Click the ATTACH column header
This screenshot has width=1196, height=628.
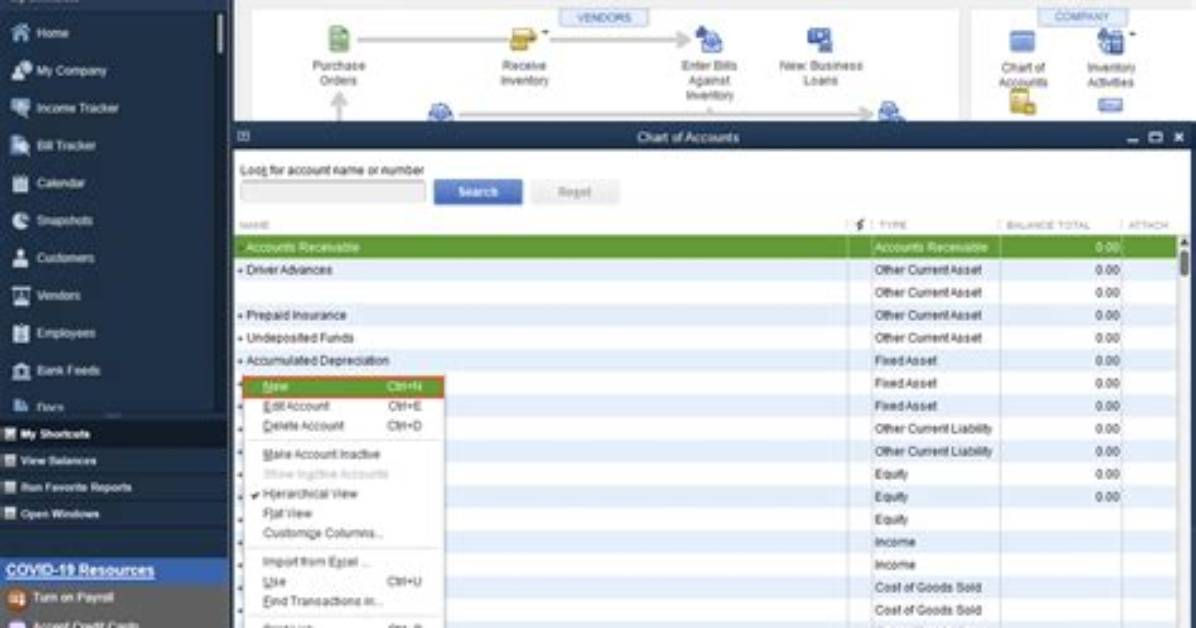1148,225
